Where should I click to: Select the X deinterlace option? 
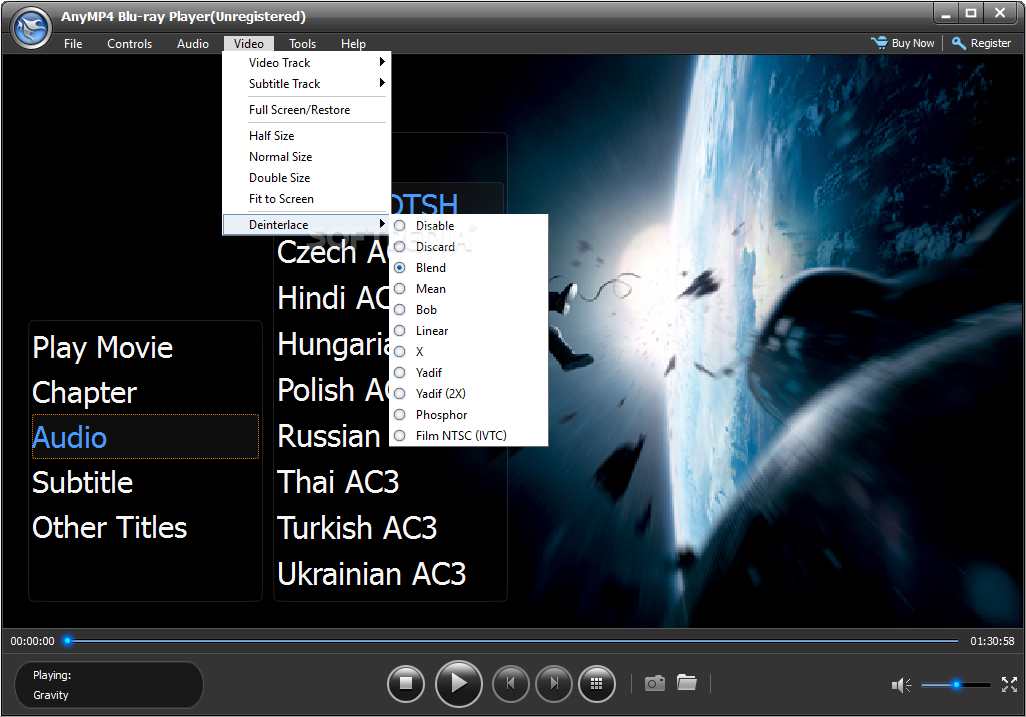pos(469,351)
